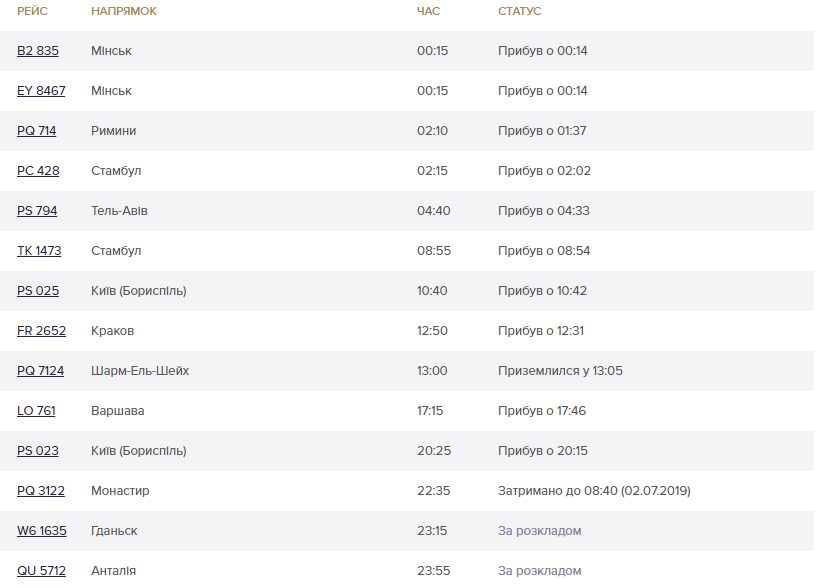View flight LO 761 from Варшава

tap(36, 411)
